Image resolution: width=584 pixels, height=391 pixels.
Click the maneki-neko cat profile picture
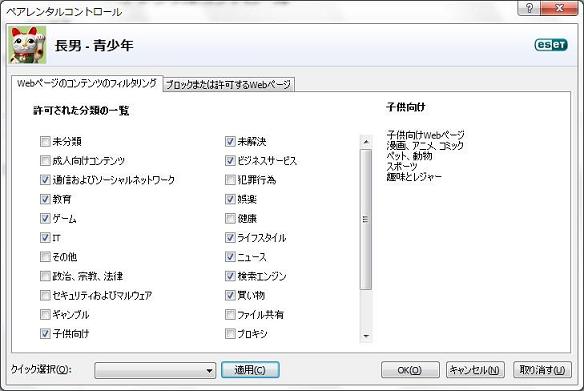(28, 45)
